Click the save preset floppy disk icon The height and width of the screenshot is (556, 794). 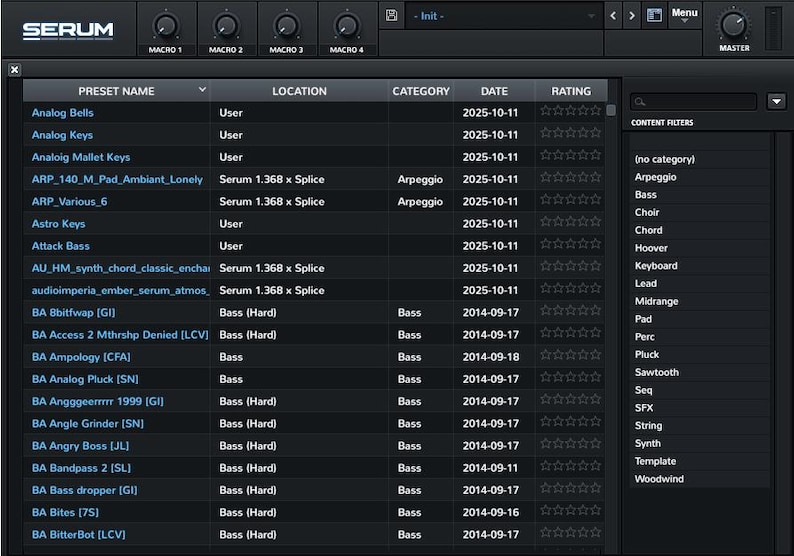tap(391, 15)
